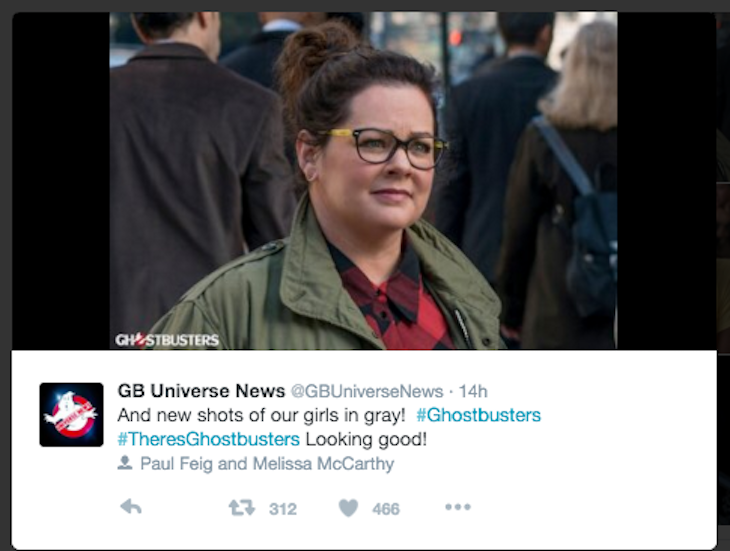
Task: Click the tweet text about girls in gray
Action: point(262,415)
